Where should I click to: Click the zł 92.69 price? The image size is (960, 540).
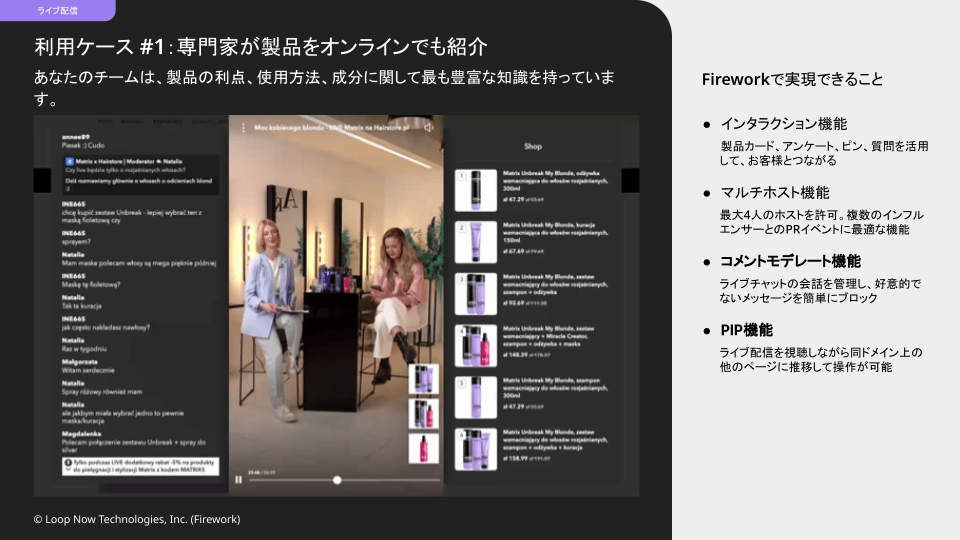(514, 303)
